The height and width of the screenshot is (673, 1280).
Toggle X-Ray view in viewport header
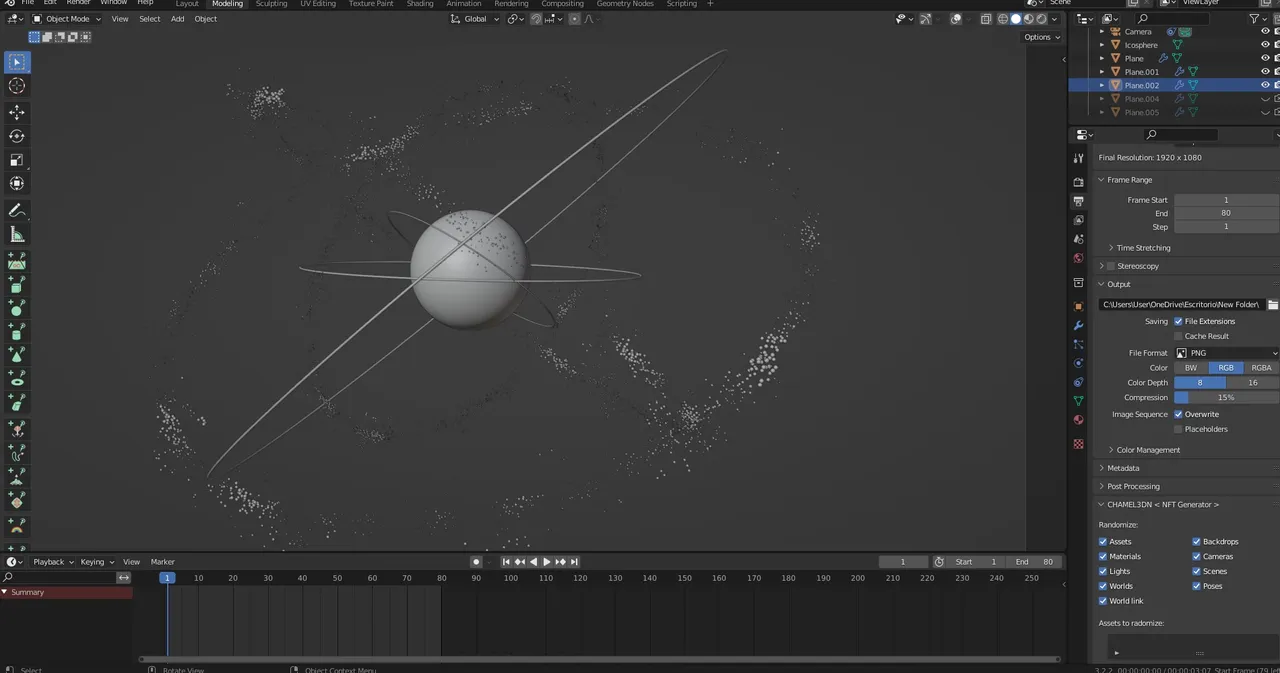pos(986,19)
